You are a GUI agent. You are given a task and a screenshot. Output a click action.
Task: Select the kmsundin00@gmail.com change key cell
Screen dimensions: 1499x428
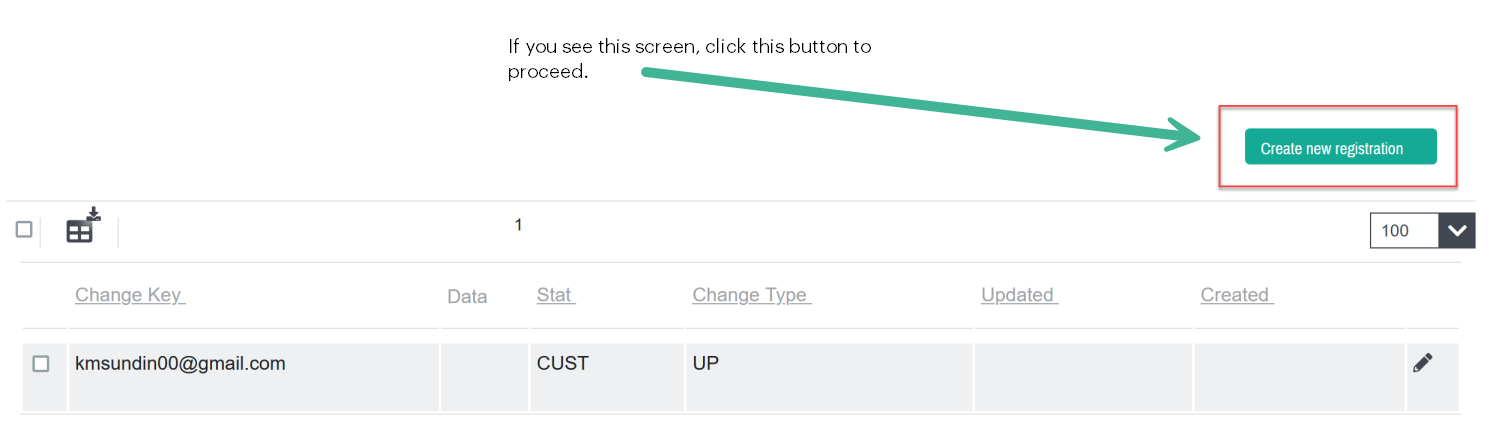(180, 364)
